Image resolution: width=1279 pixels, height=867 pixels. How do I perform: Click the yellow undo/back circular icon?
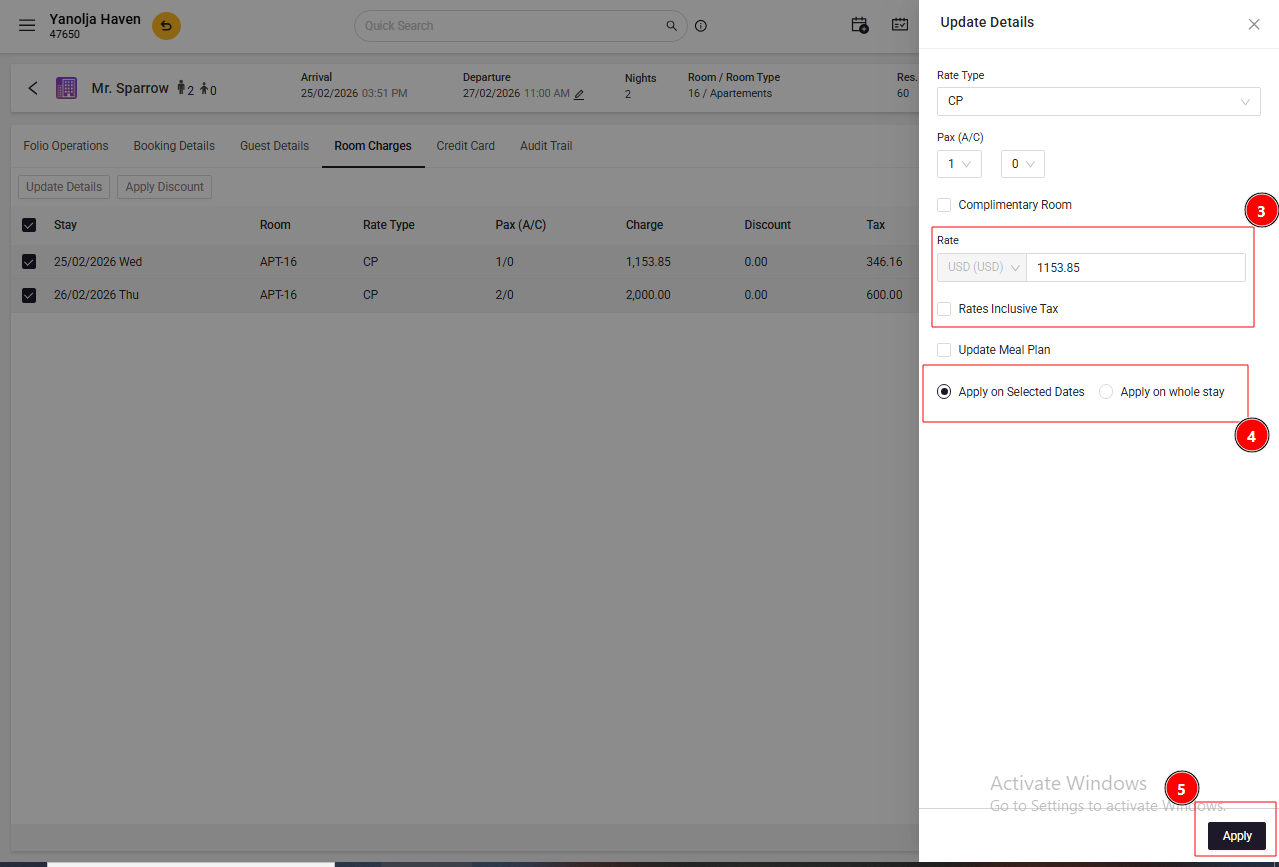[x=166, y=26]
